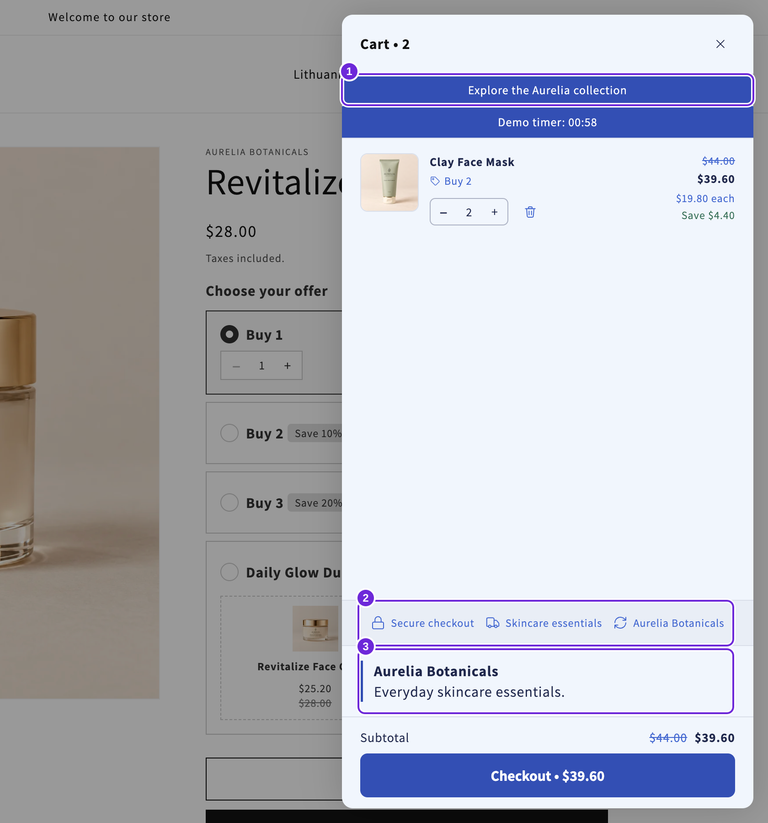
Task: Select the Buy 2 offer radio button
Action: click(229, 433)
